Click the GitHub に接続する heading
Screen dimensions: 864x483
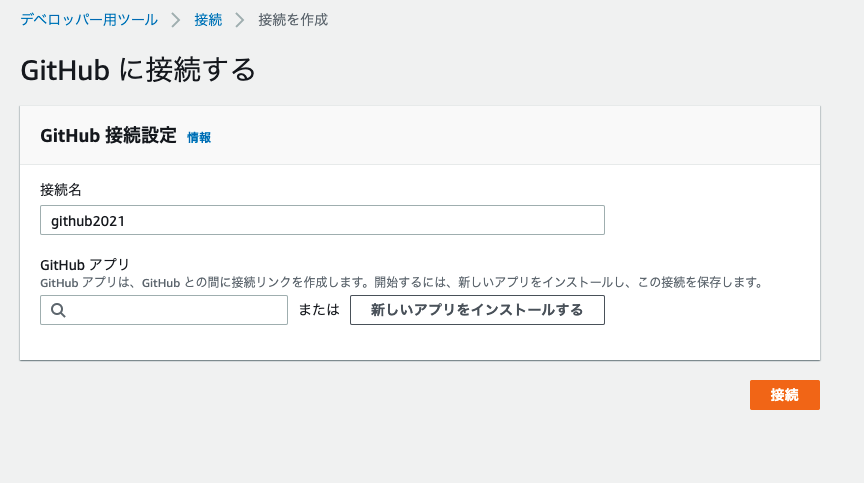click(138, 70)
